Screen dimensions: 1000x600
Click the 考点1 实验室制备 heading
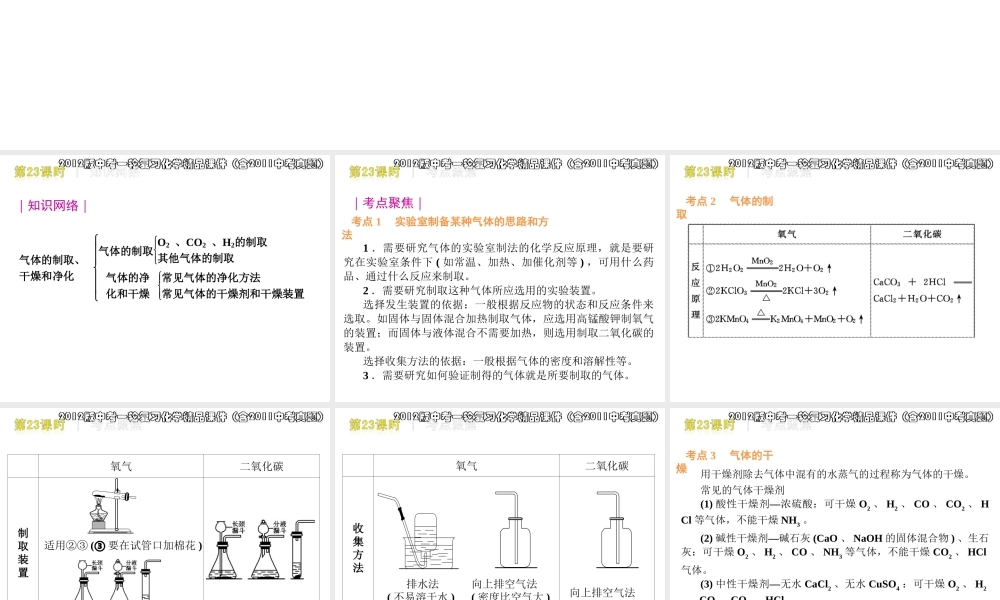point(449,222)
